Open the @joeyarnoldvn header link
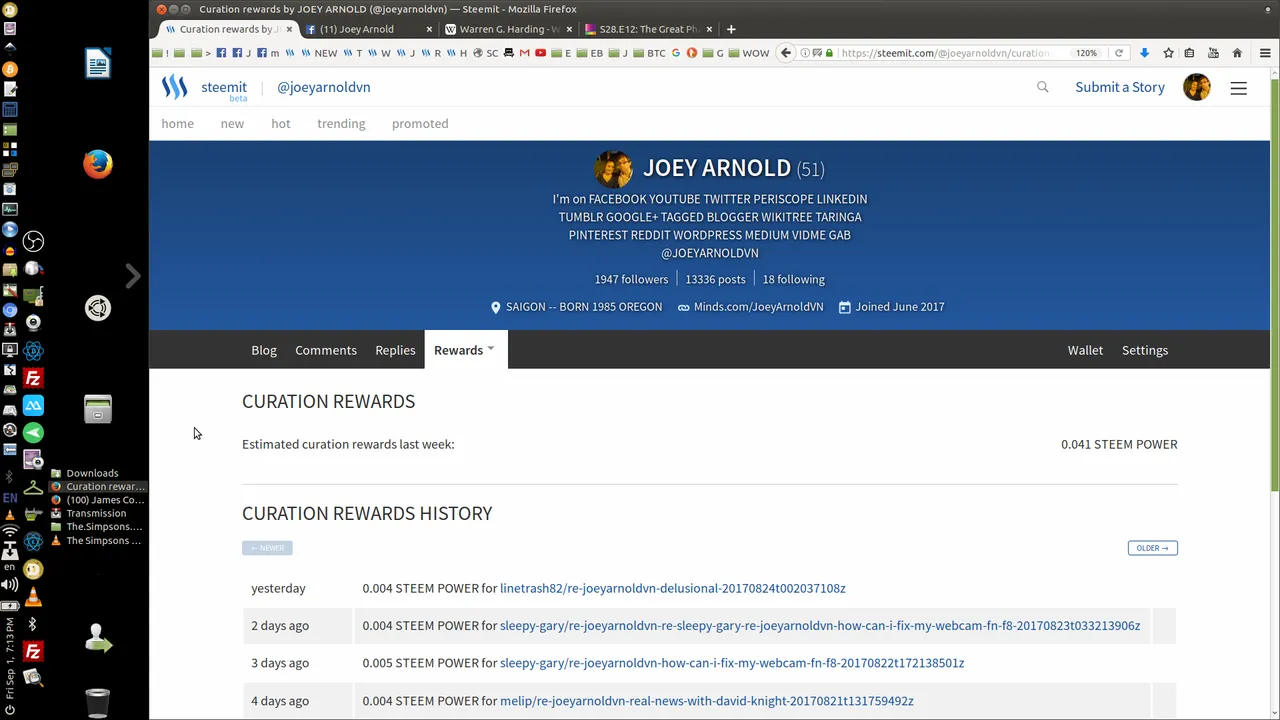Viewport: 1280px width, 720px height. click(323, 87)
